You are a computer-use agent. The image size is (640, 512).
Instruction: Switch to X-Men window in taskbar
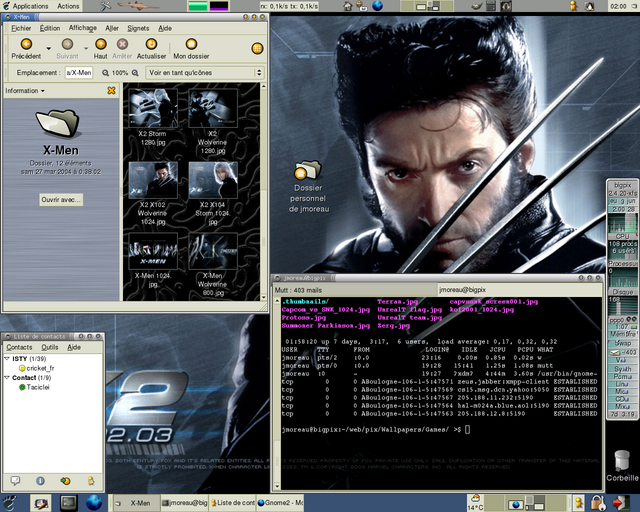pos(136,503)
